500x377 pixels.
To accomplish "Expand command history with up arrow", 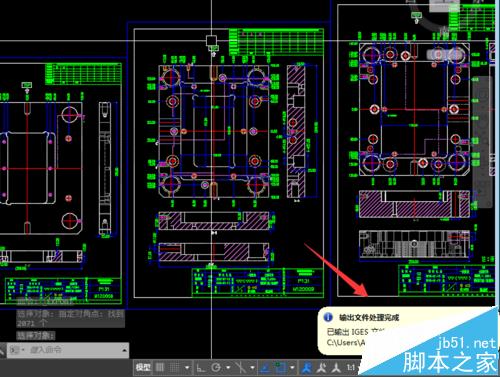I will [124, 350].
